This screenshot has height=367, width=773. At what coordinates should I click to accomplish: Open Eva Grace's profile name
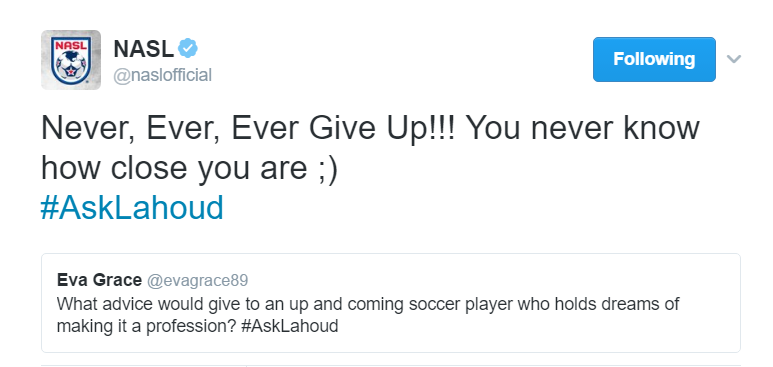click(x=99, y=280)
